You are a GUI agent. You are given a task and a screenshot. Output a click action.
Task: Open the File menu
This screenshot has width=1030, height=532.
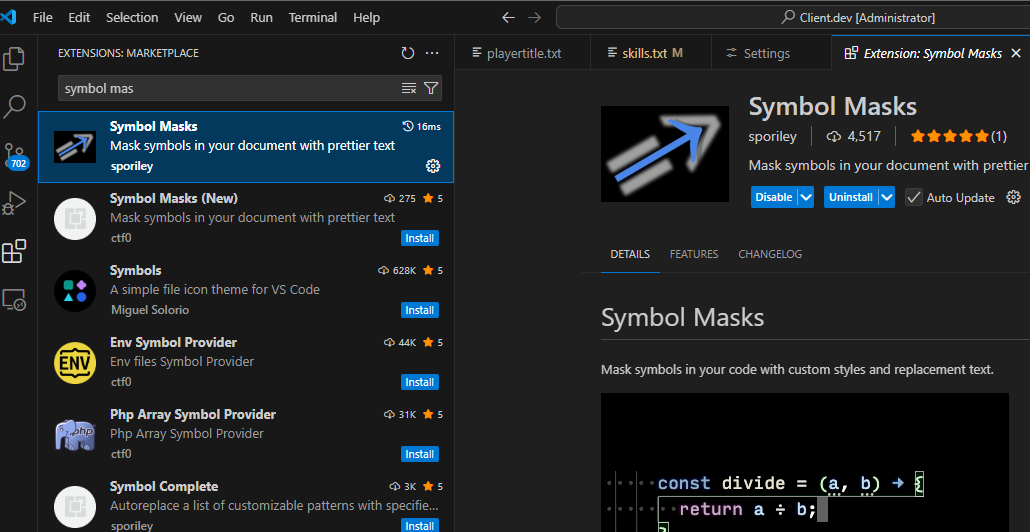43,18
